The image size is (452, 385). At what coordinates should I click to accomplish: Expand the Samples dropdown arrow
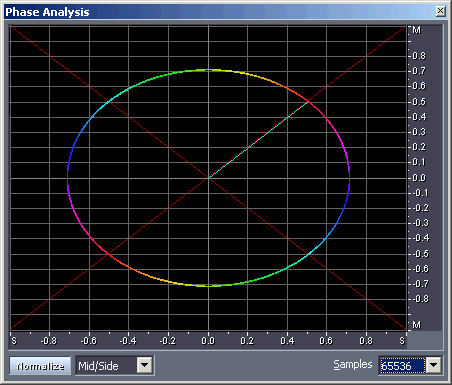click(434, 365)
